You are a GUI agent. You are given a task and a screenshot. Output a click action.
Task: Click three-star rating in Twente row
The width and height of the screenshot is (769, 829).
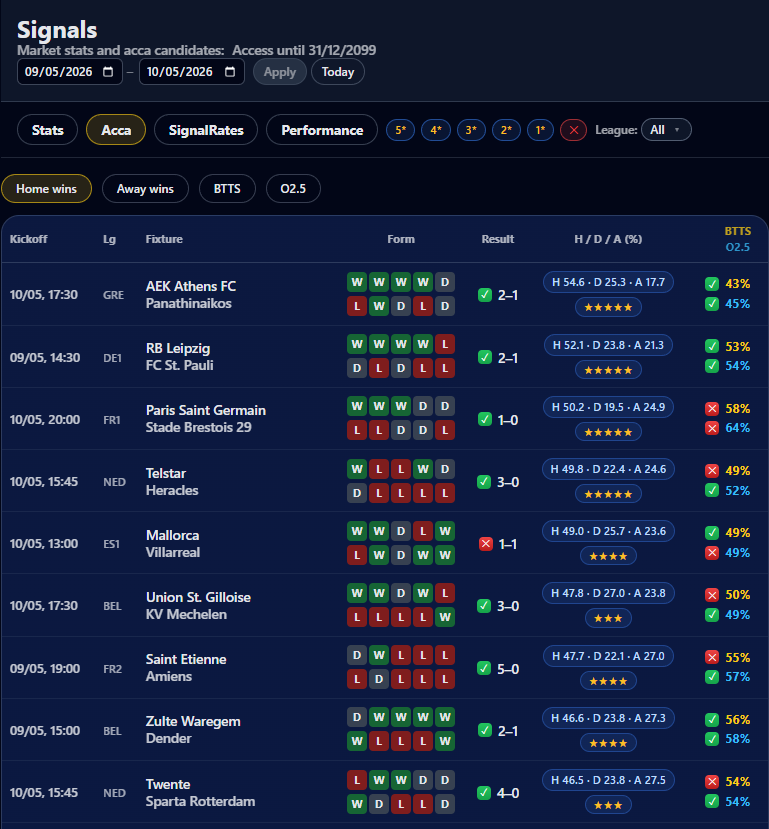click(608, 805)
